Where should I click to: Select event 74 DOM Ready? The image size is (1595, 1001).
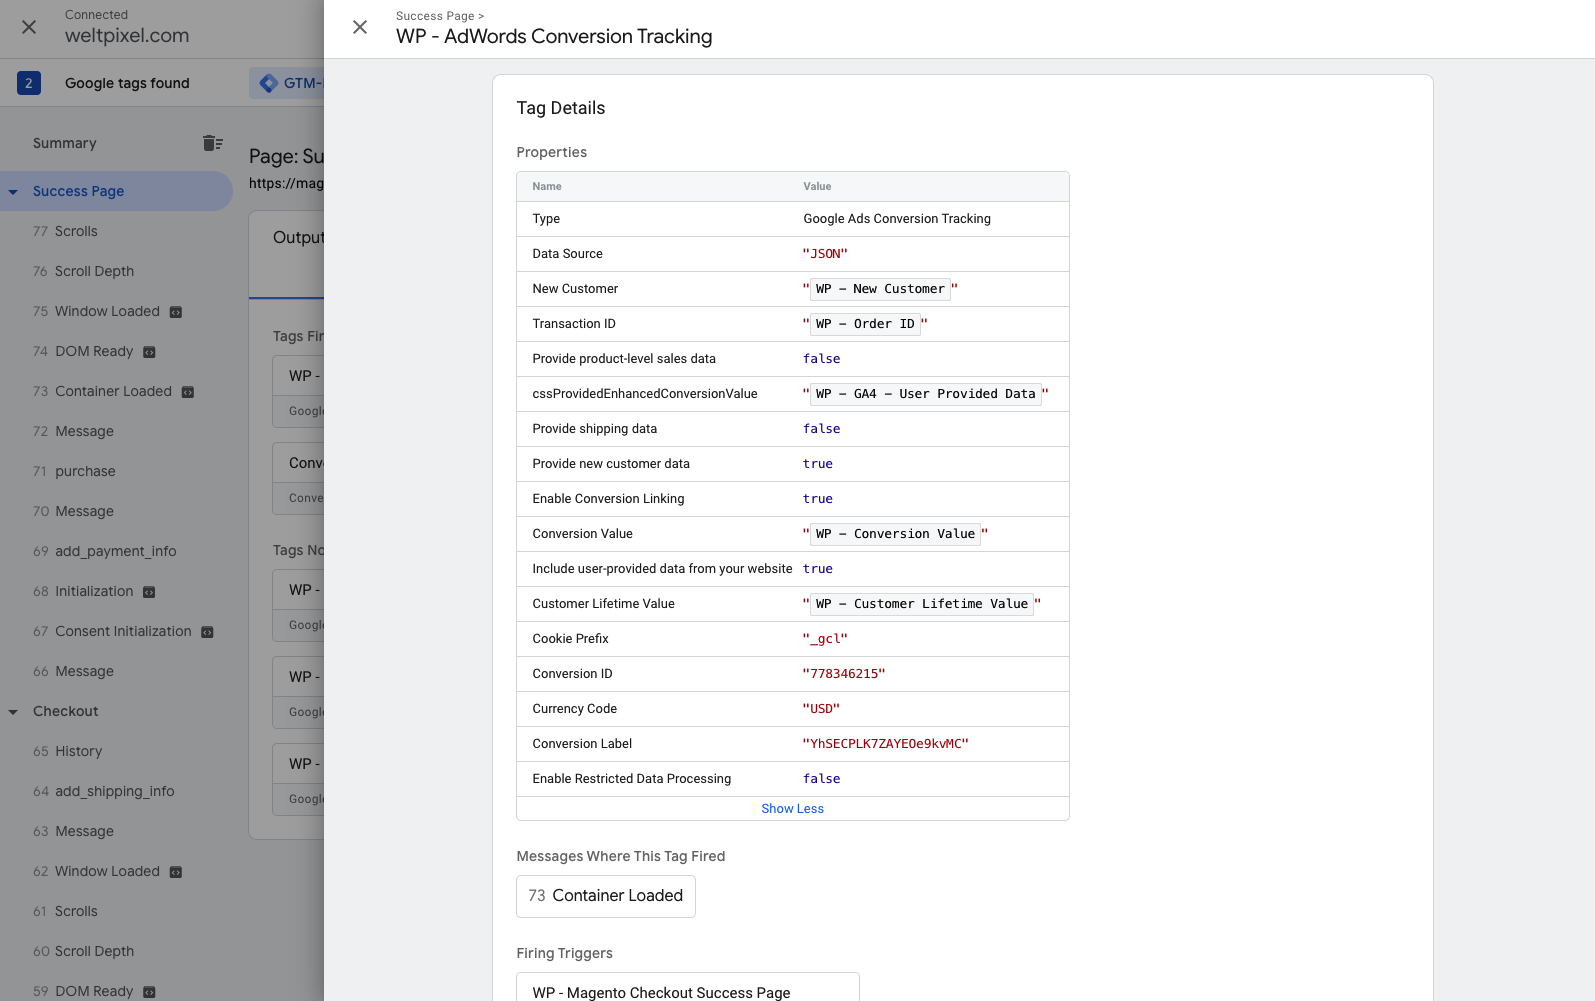(83, 351)
